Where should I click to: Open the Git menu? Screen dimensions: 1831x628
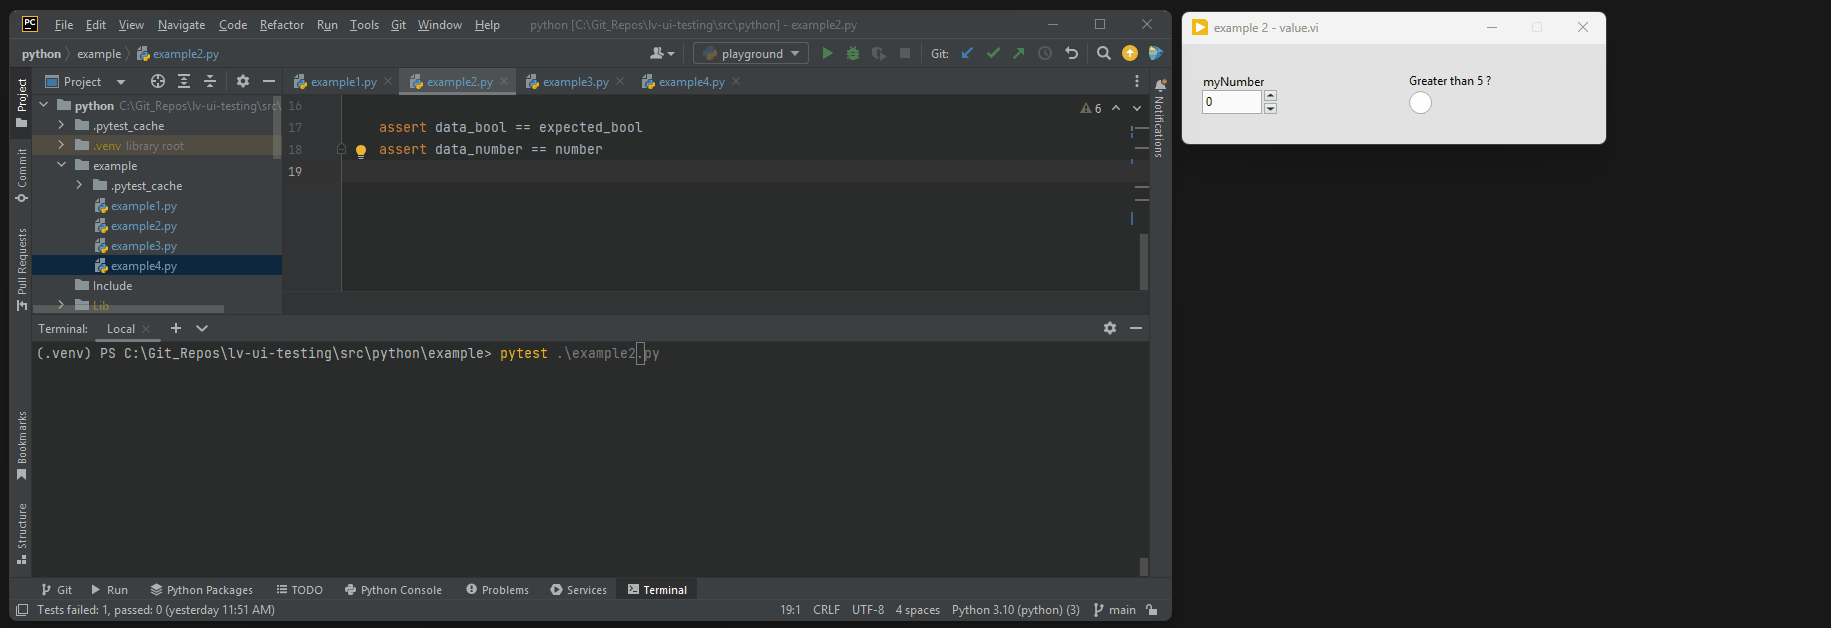point(398,25)
